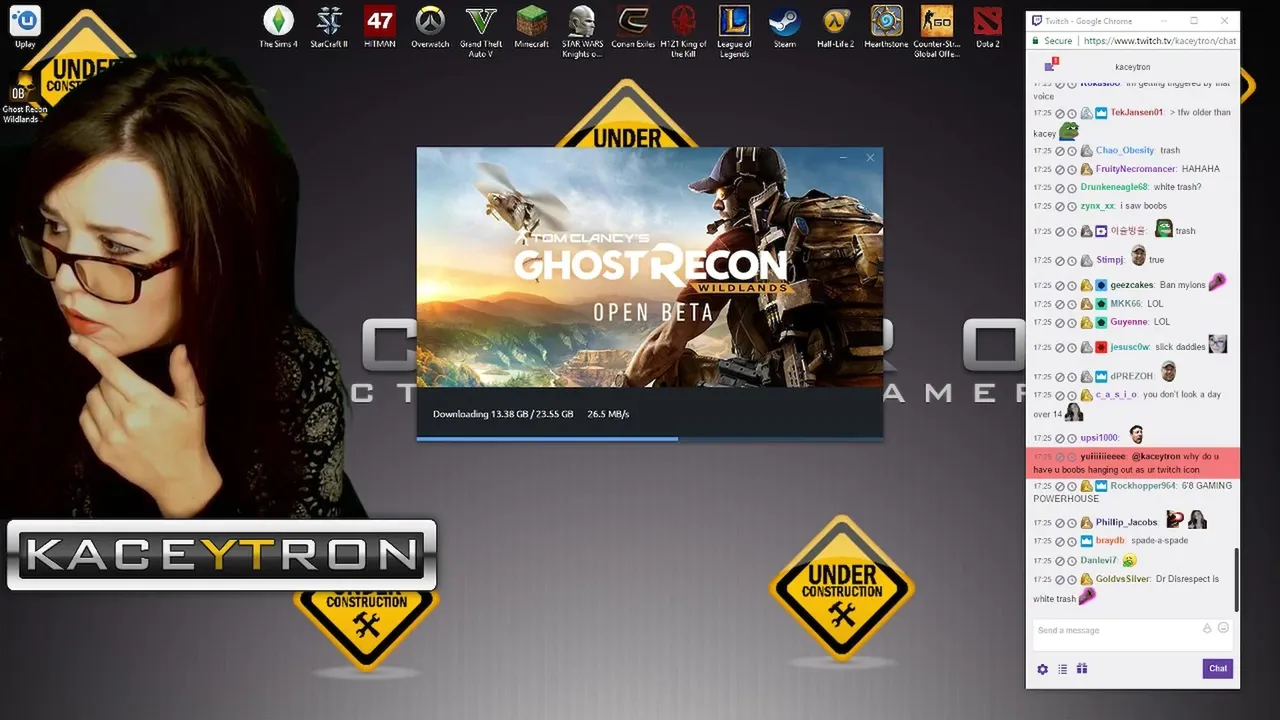1280x720 pixels.
Task: Click the "Ban mylons" chat message
Action: 1182,286
